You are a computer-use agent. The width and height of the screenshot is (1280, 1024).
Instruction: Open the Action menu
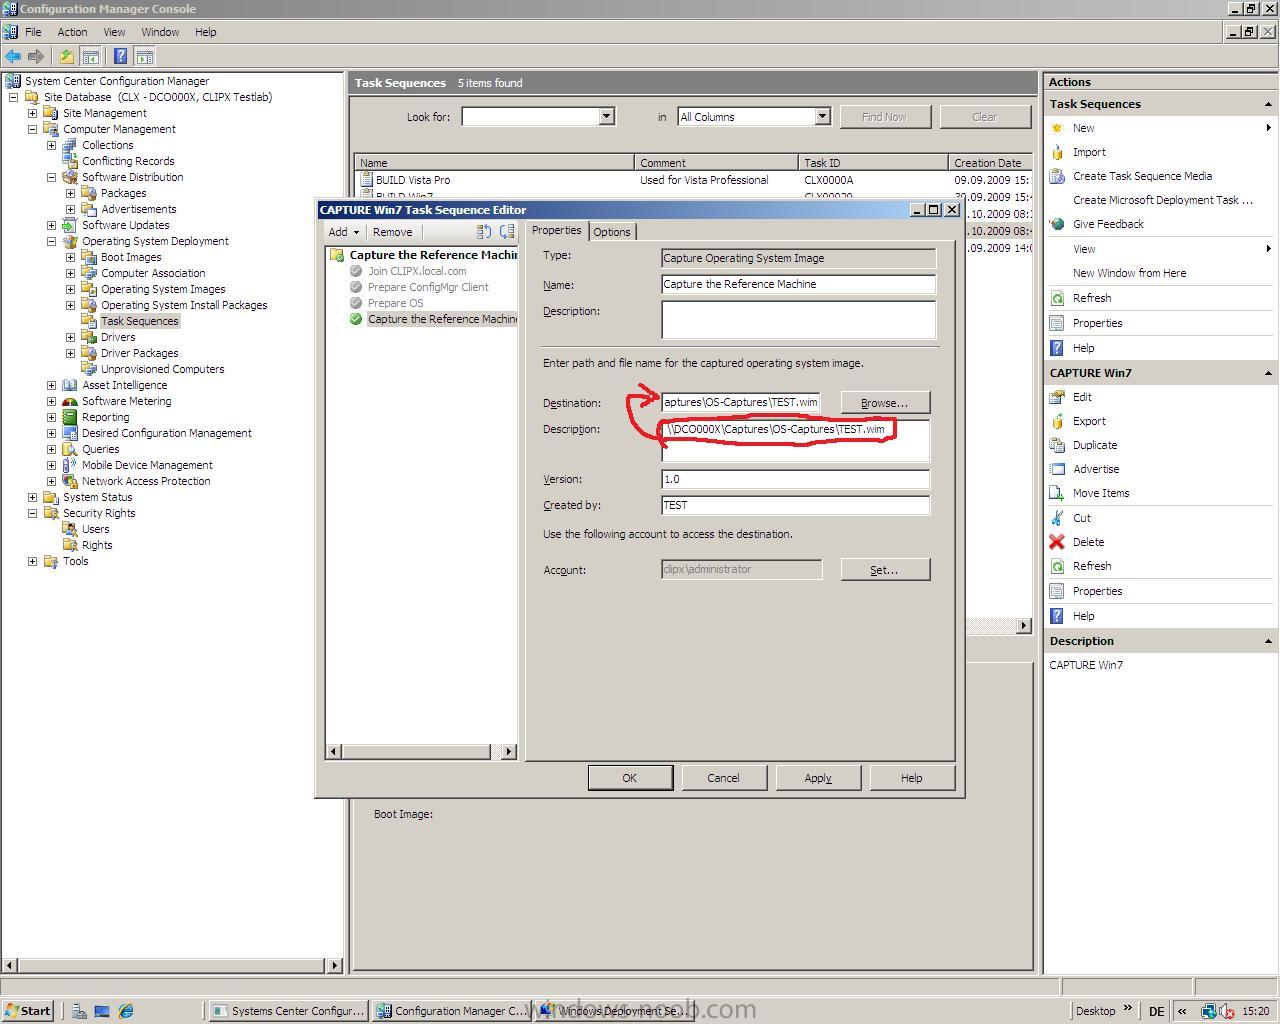click(72, 32)
